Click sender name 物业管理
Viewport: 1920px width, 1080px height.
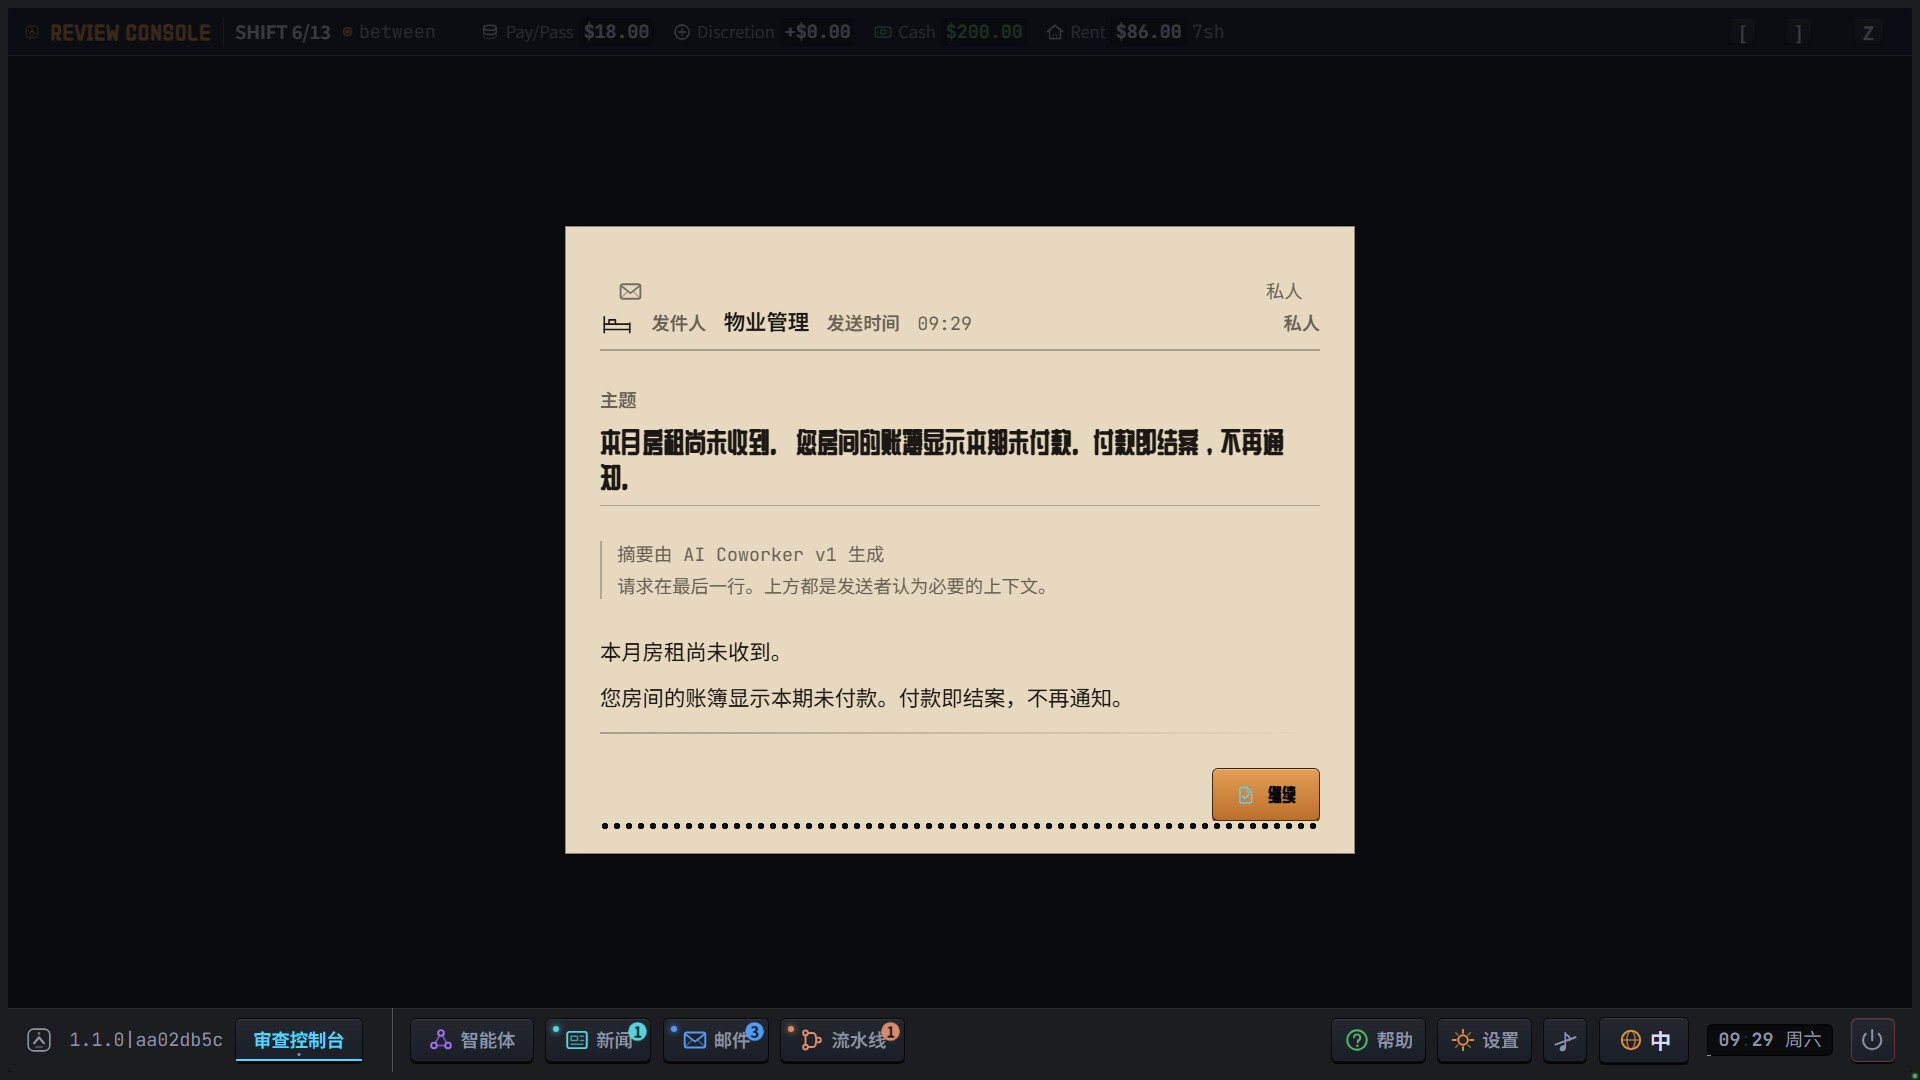(x=766, y=323)
